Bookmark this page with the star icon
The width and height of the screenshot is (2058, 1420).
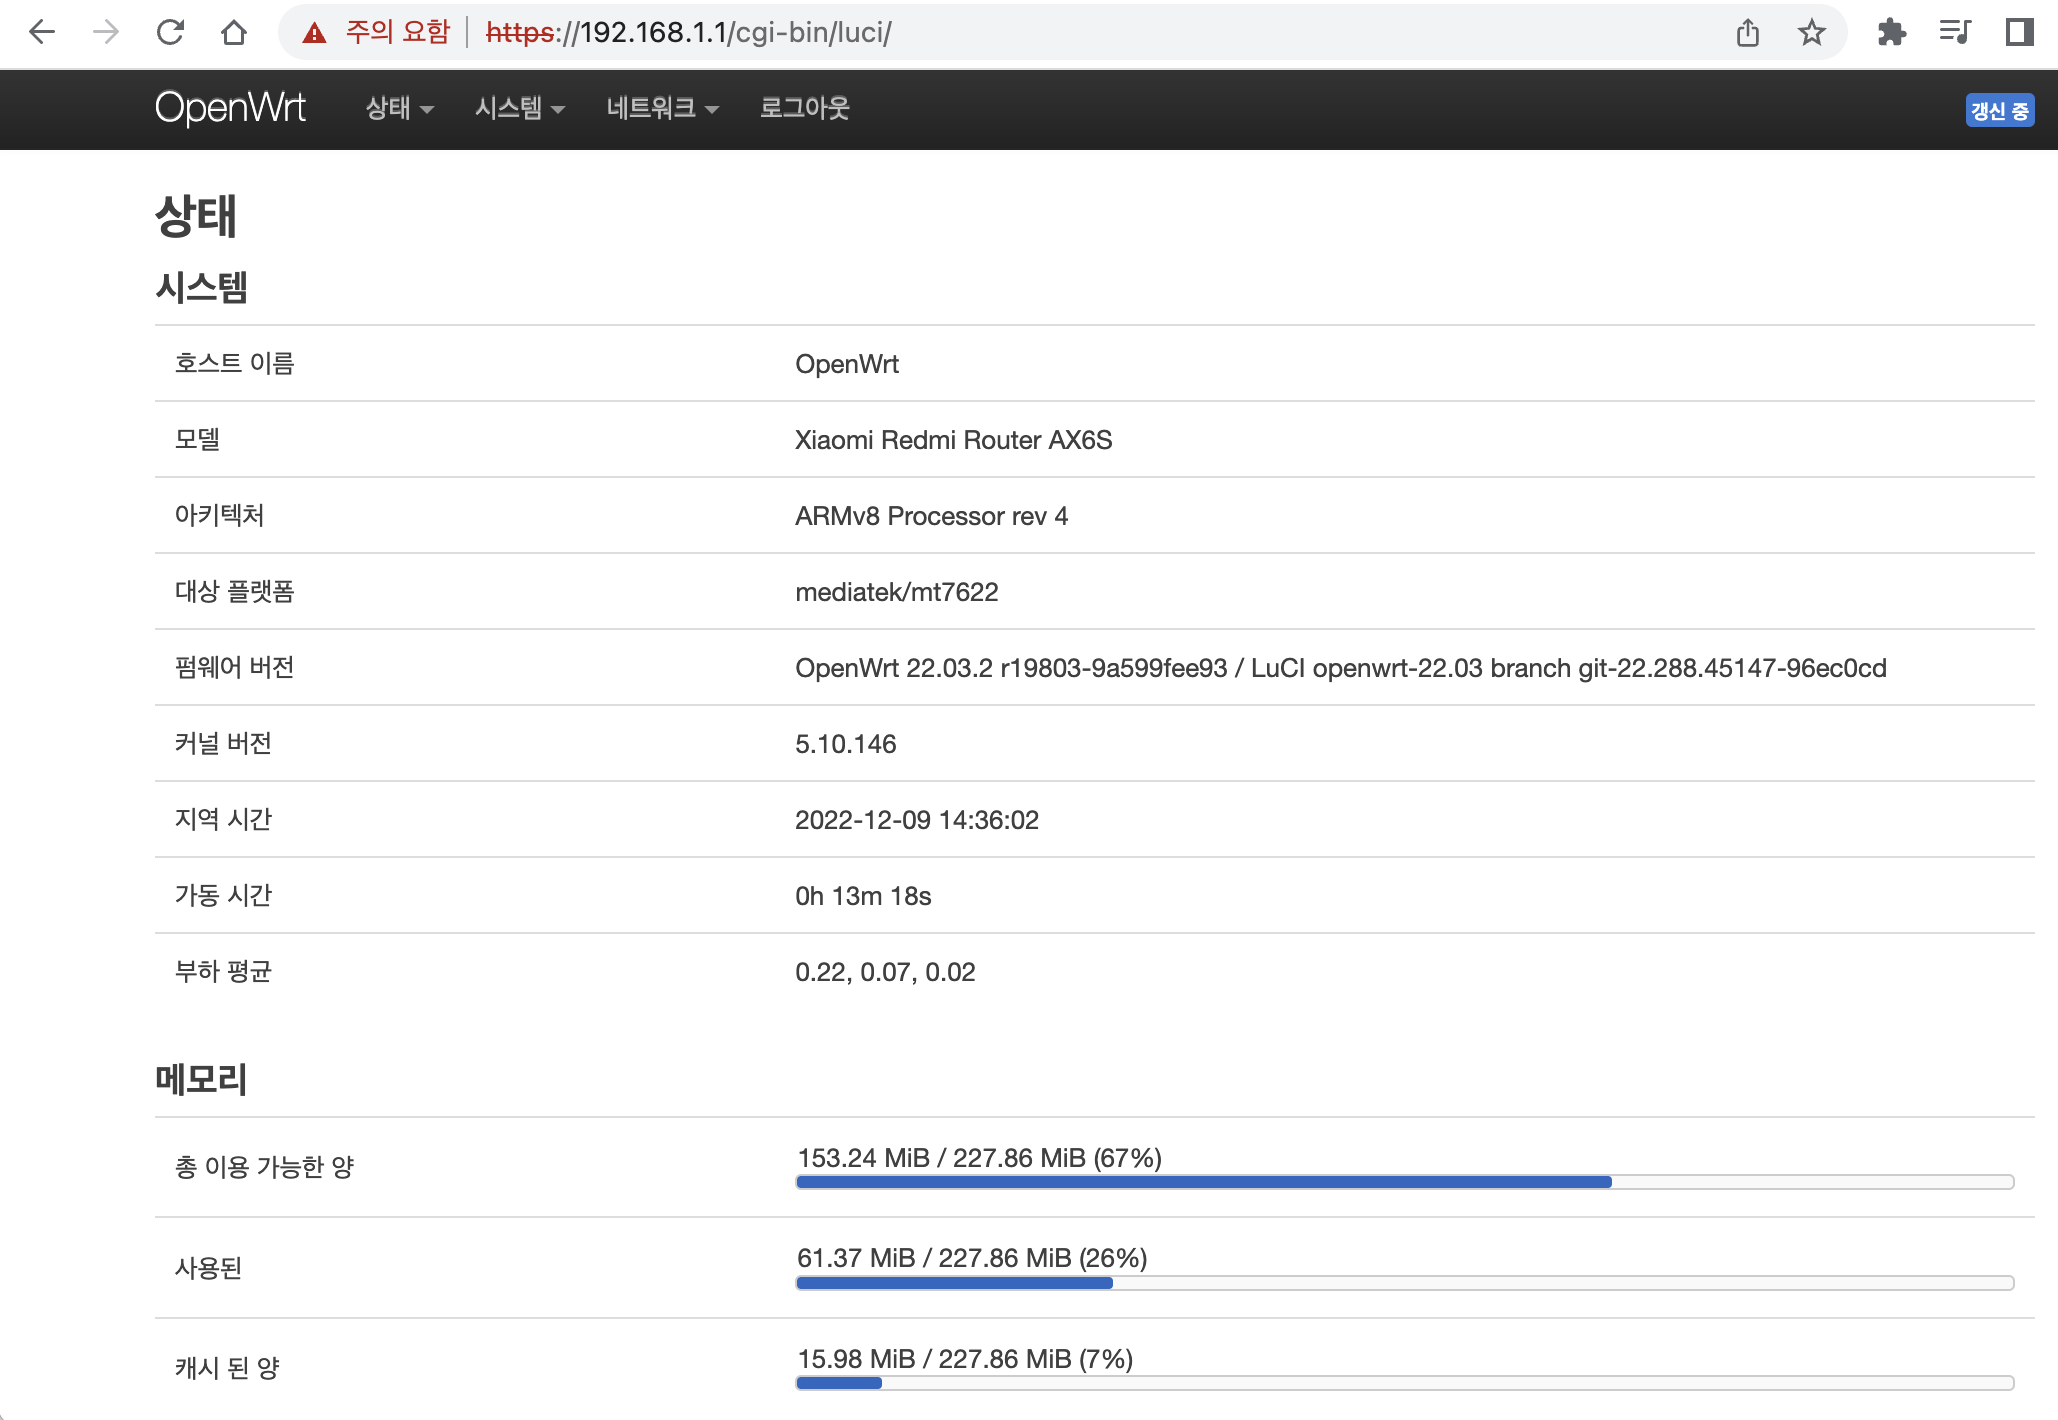coord(1811,33)
